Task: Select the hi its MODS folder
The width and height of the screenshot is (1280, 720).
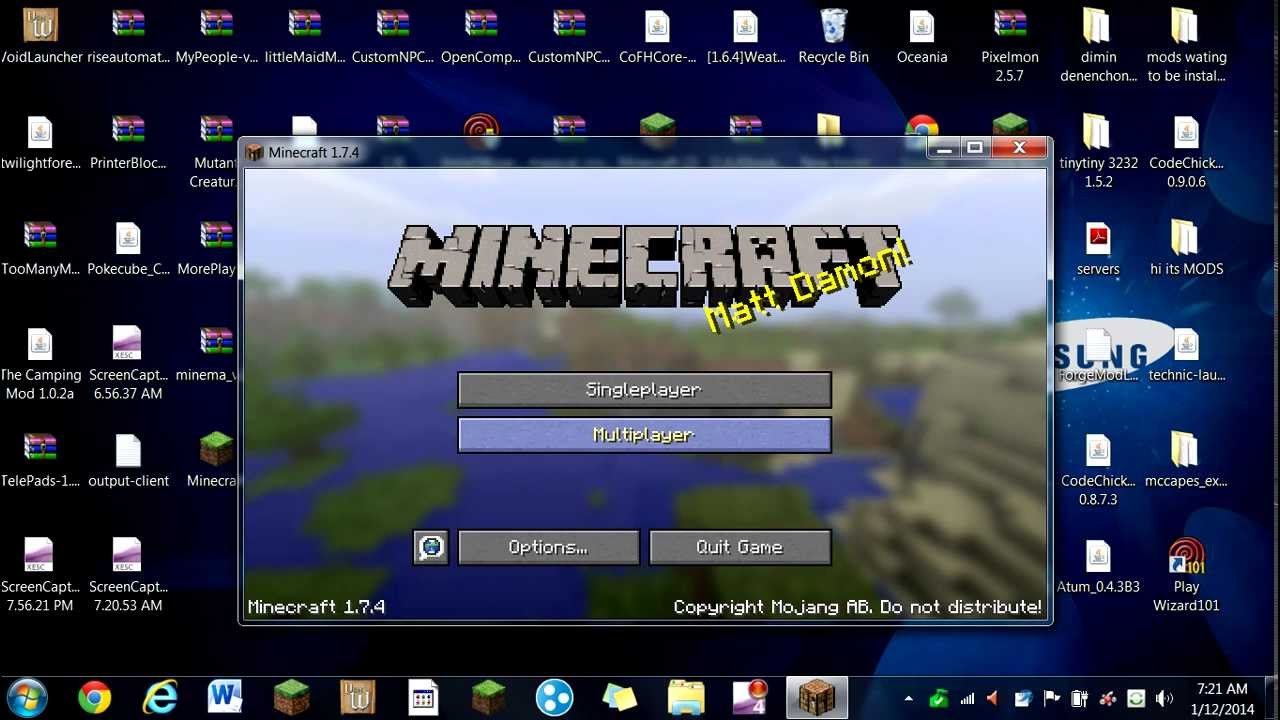Action: [1186, 248]
